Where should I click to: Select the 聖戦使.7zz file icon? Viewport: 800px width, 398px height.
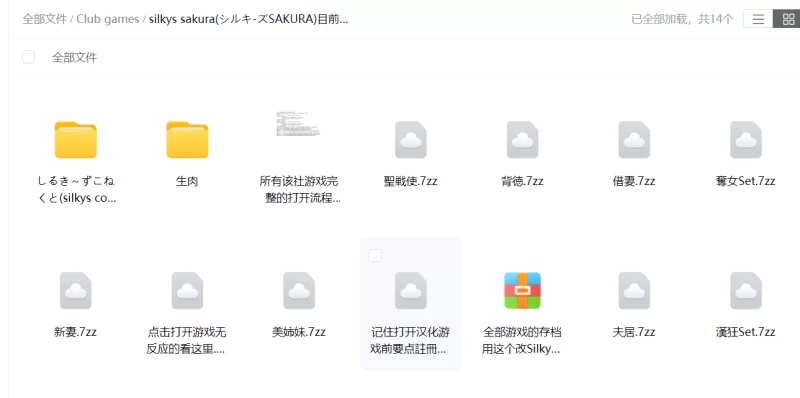(x=411, y=139)
